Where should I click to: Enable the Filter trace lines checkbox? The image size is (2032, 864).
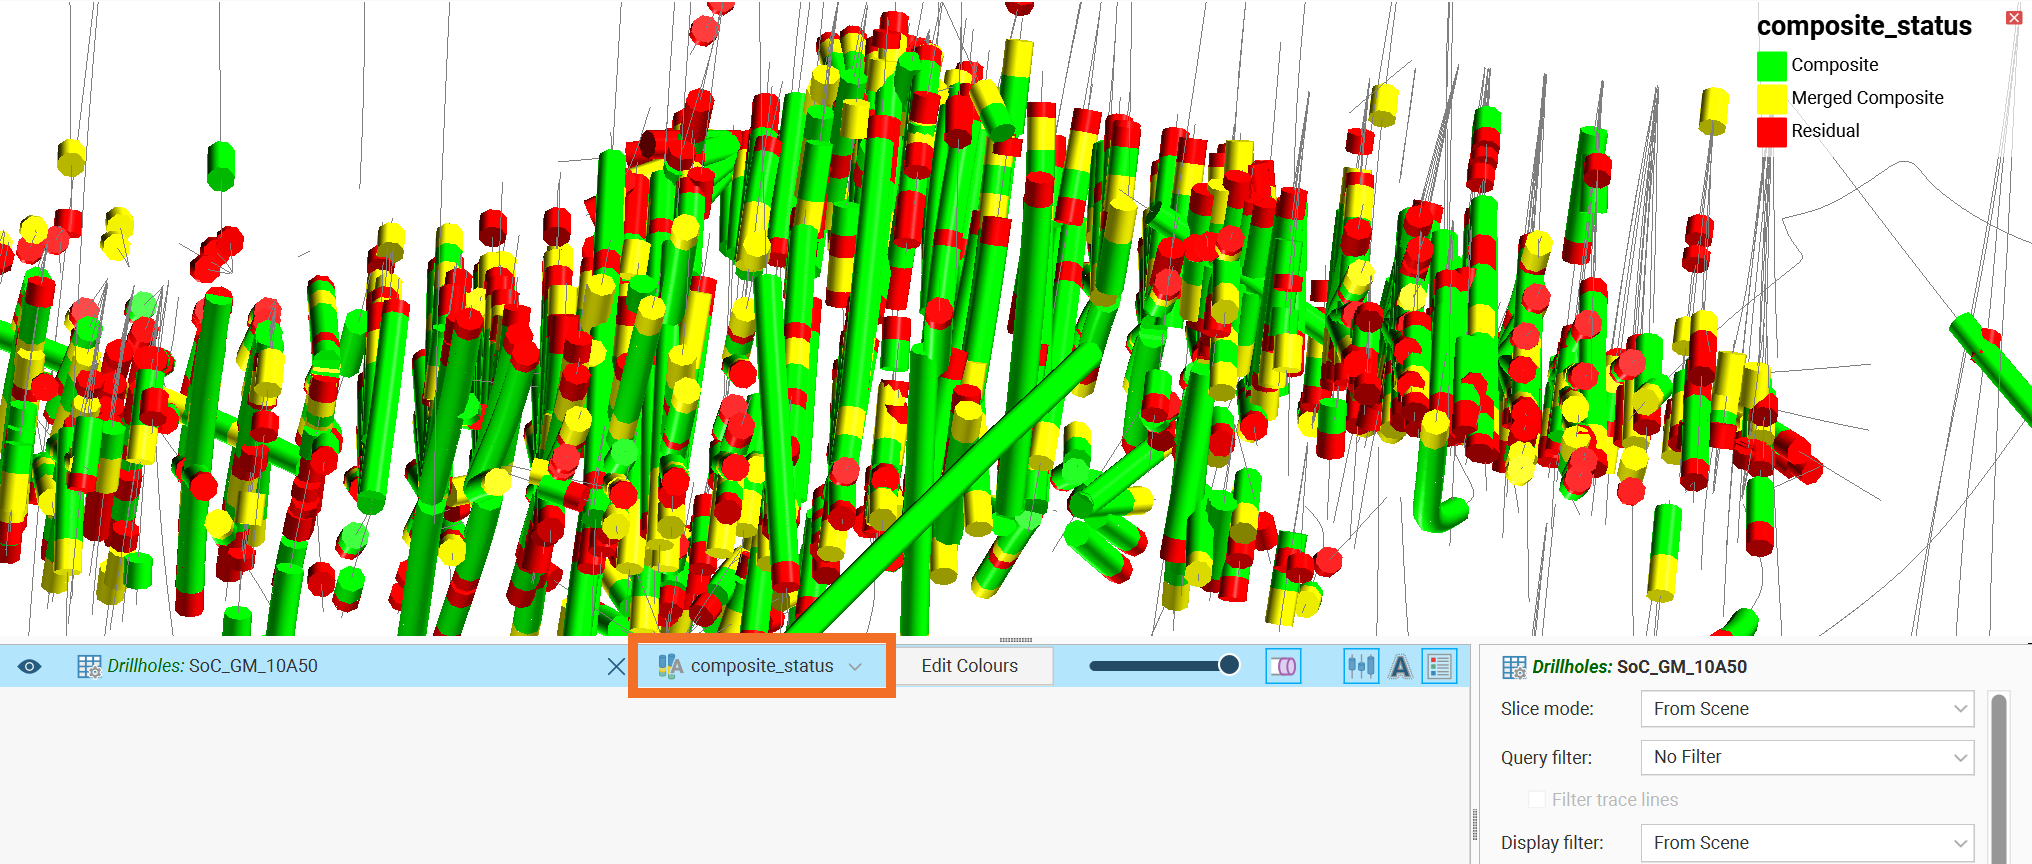[1537, 799]
